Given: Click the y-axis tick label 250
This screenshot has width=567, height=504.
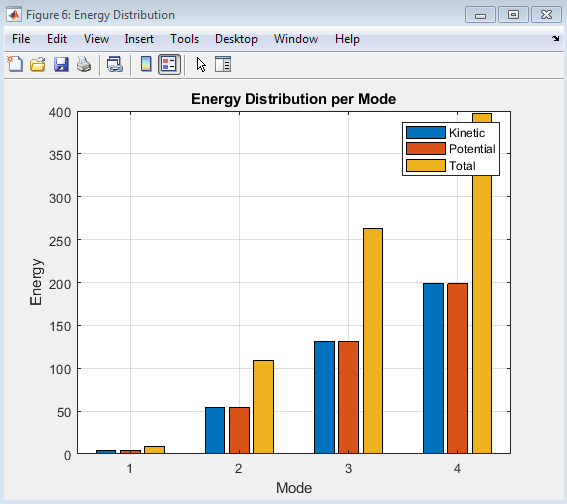Looking at the screenshot, I should [60, 241].
